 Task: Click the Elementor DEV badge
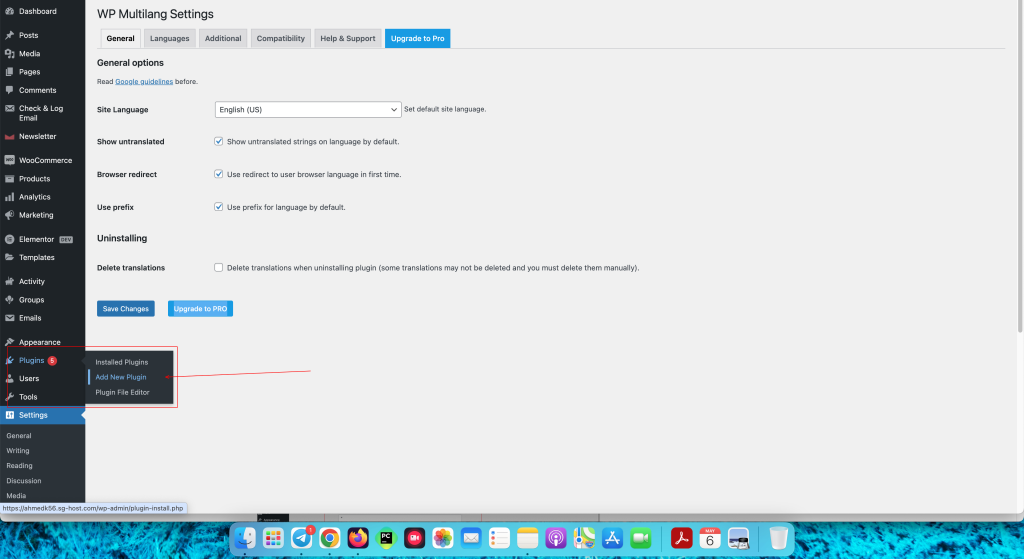[x=66, y=240]
